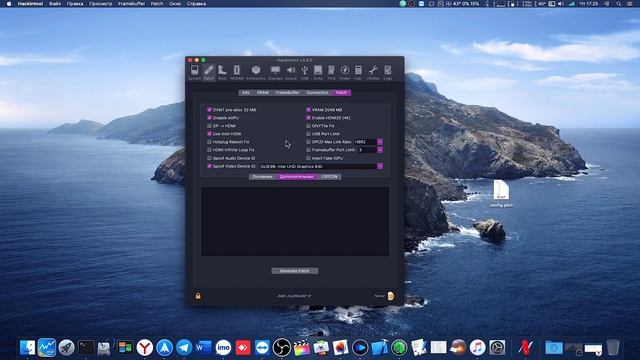Open the Disks toolbar section
The height and width of the screenshot is (360, 640).
318,72
